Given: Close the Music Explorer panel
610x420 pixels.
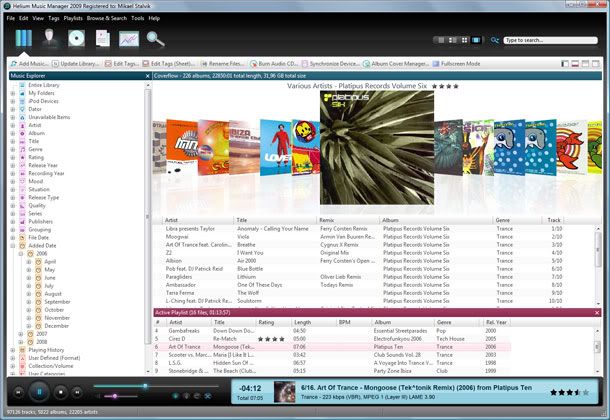Looking at the screenshot, I should click(x=147, y=76).
